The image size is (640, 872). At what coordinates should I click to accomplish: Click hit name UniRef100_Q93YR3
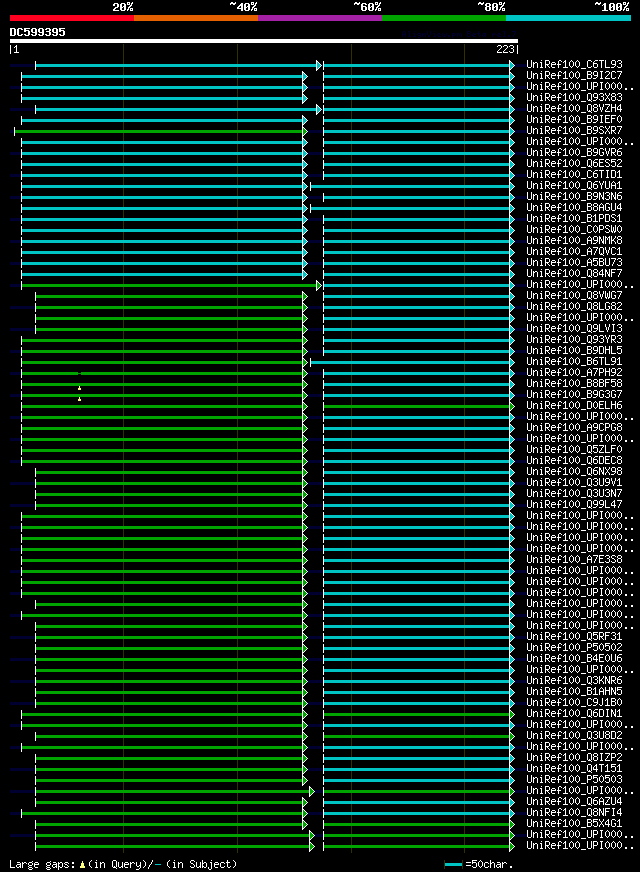(x=574, y=339)
